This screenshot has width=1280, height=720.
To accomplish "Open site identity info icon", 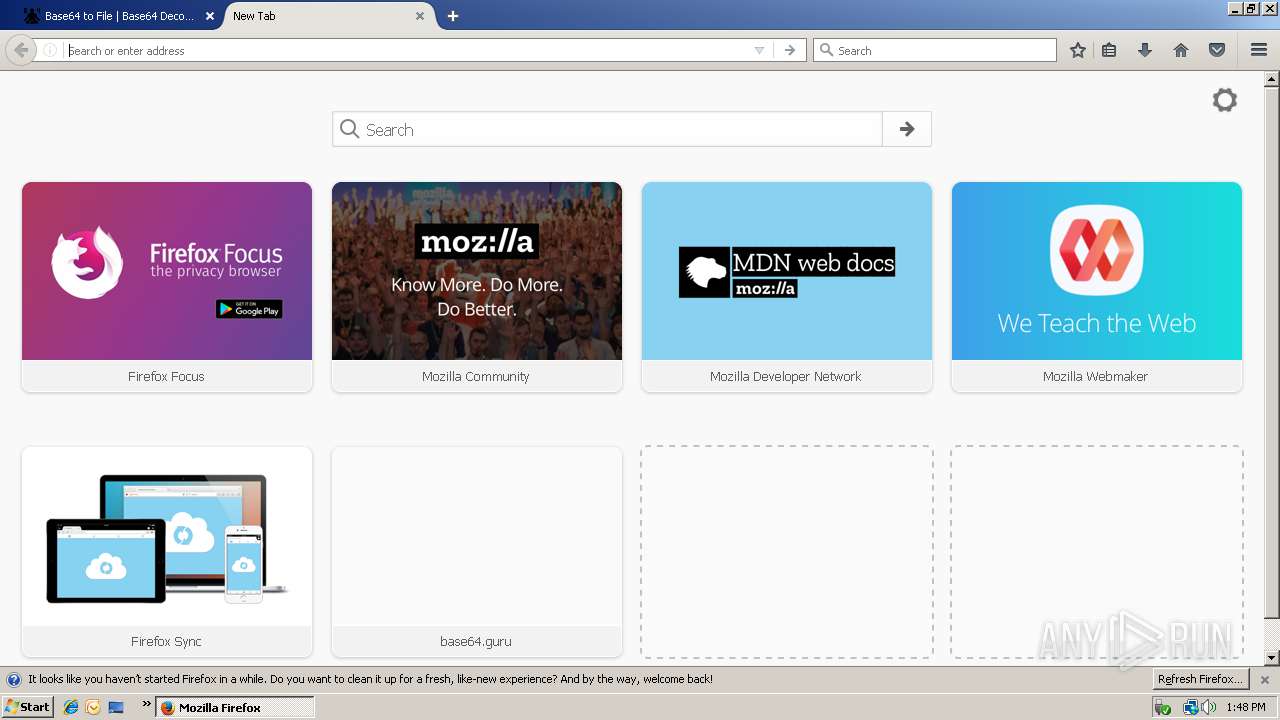I will point(50,50).
